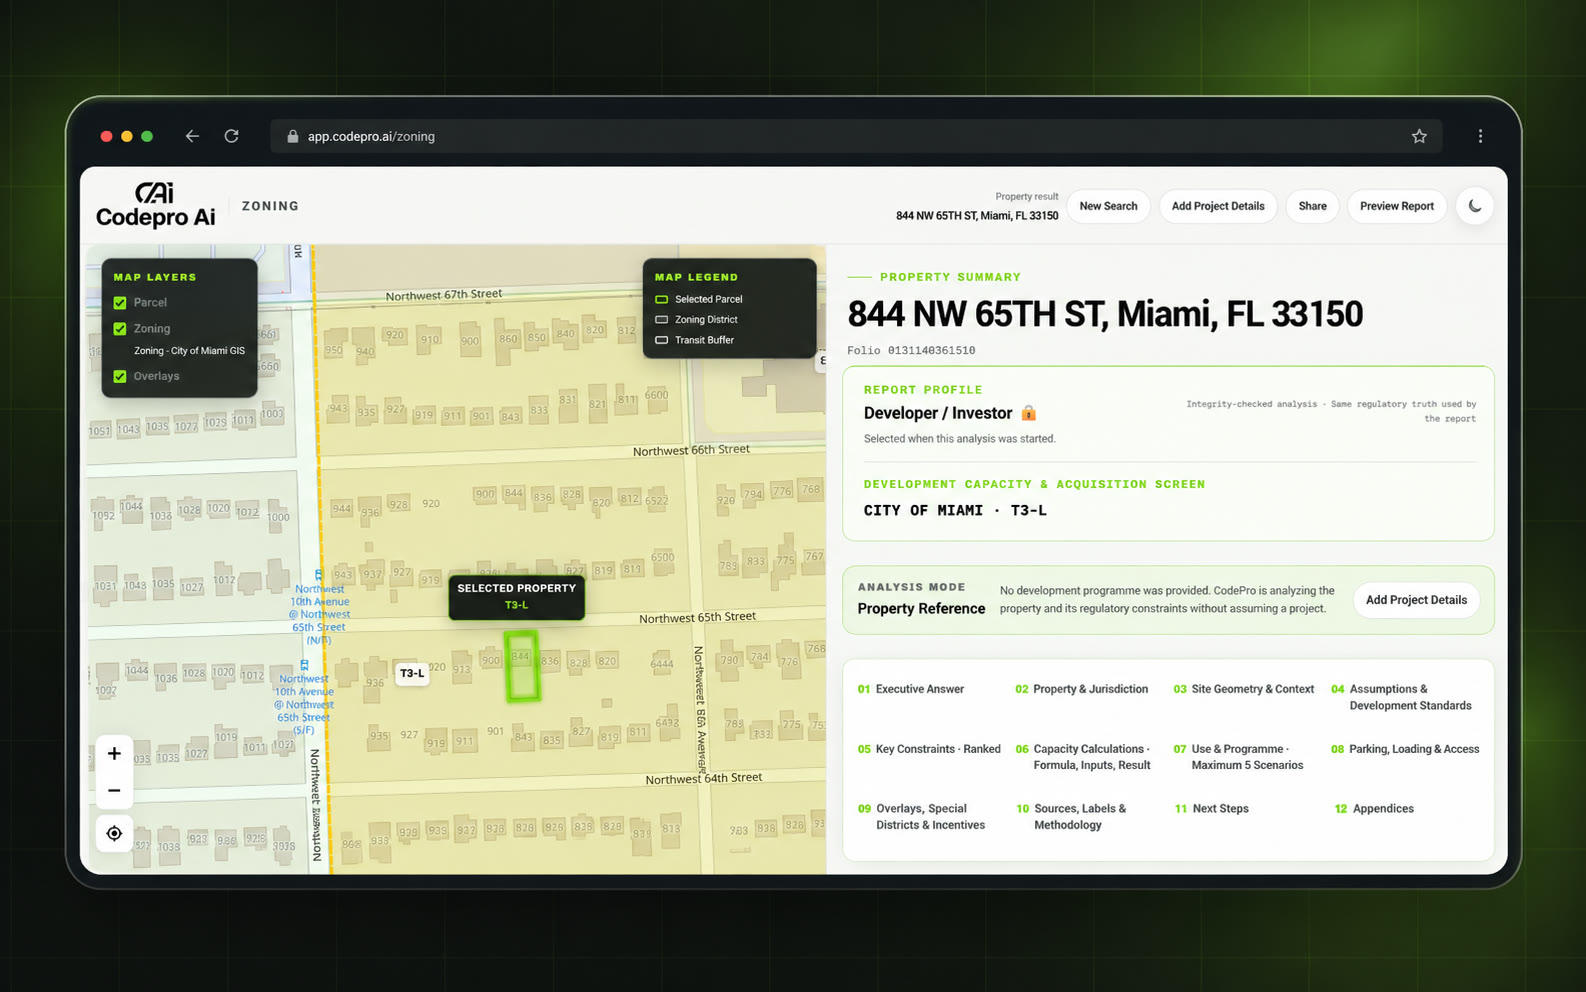
Task: Toggle dark mode with the moon icon
Action: 1475,206
